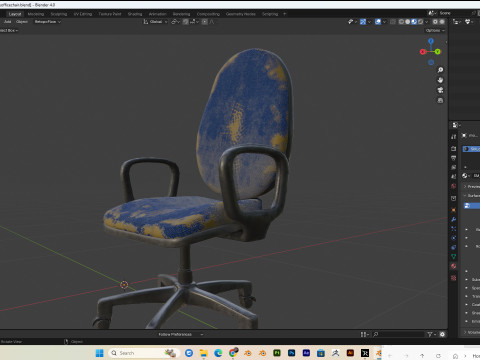This screenshot has width=480, height=360.
Task: Open the gizmo options dropdown arrow
Action: 369,22
